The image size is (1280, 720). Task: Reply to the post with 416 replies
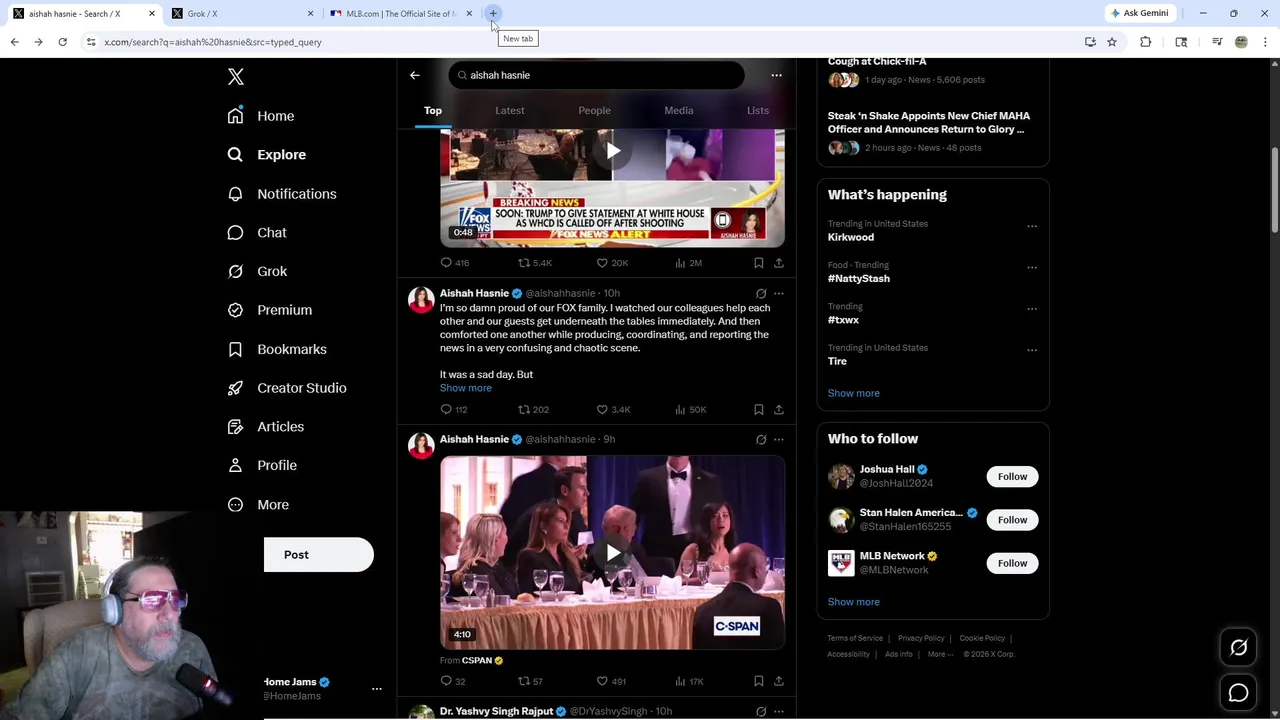[455, 263]
